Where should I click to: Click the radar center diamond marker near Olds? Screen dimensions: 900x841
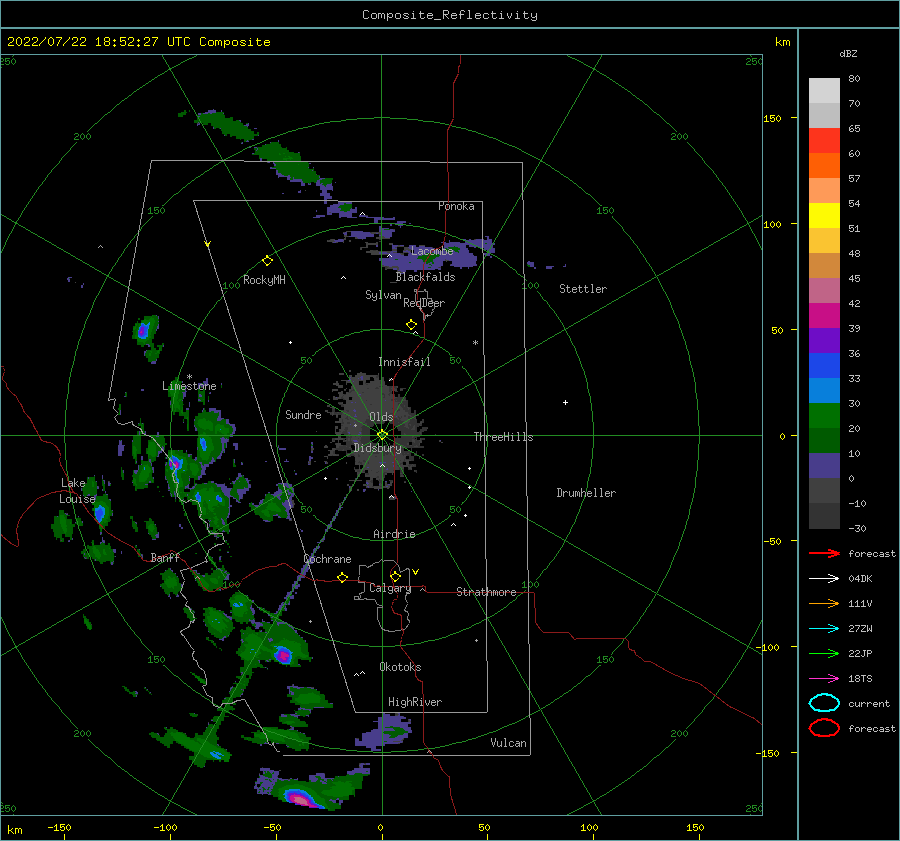click(x=382, y=435)
